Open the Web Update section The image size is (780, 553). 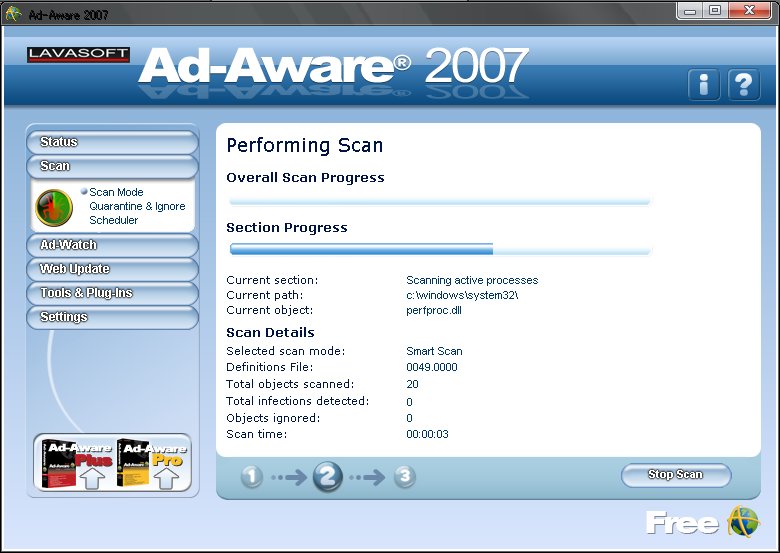(x=112, y=269)
